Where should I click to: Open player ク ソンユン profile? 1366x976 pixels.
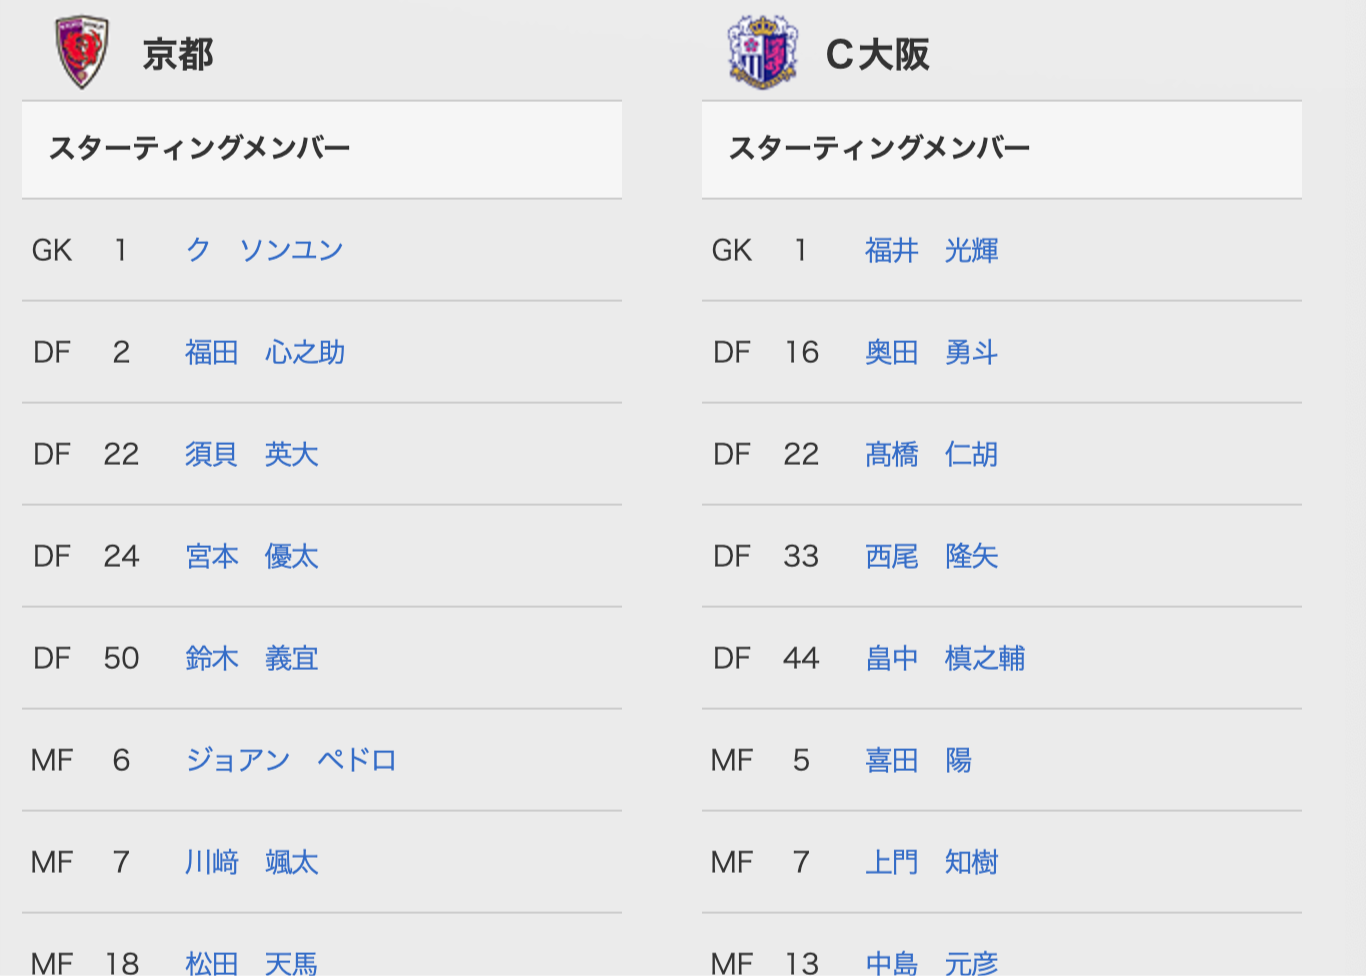[x=265, y=250]
